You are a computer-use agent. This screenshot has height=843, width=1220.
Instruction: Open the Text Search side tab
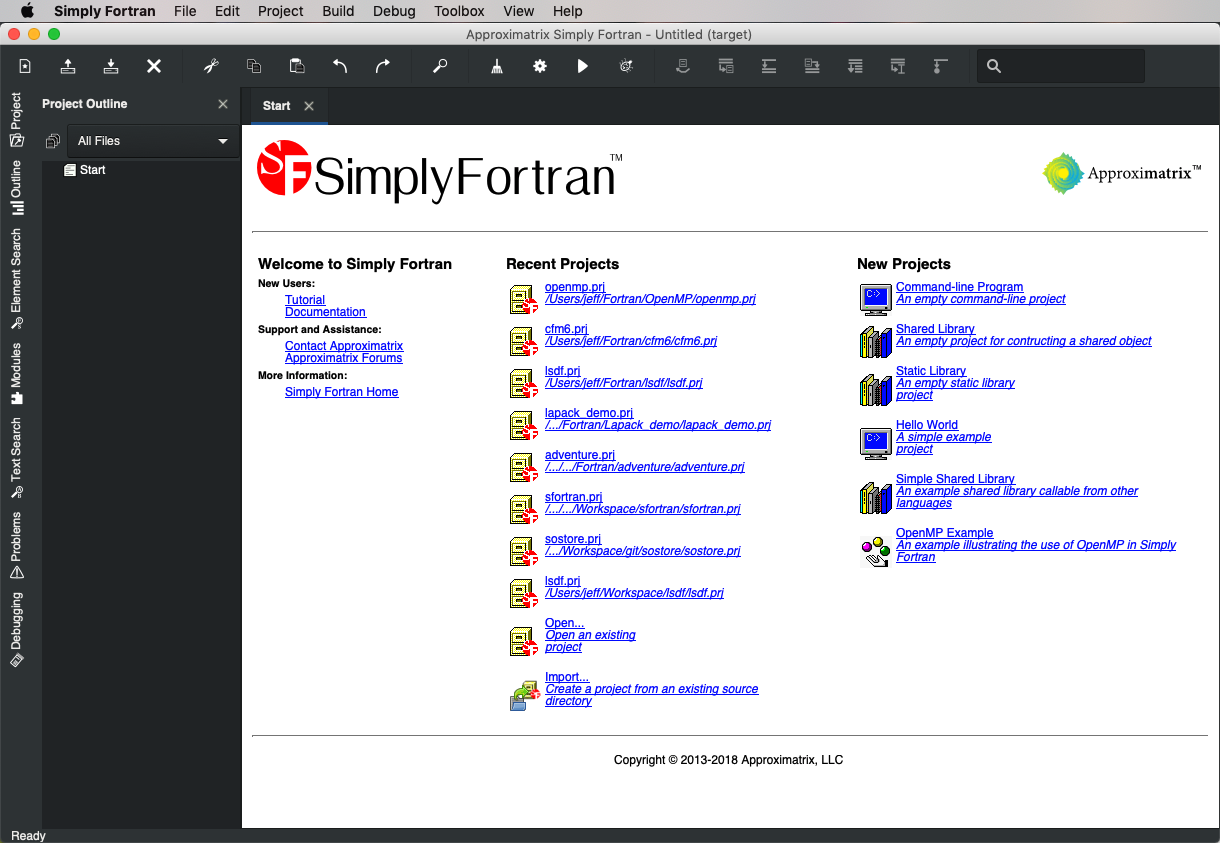click(16, 458)
